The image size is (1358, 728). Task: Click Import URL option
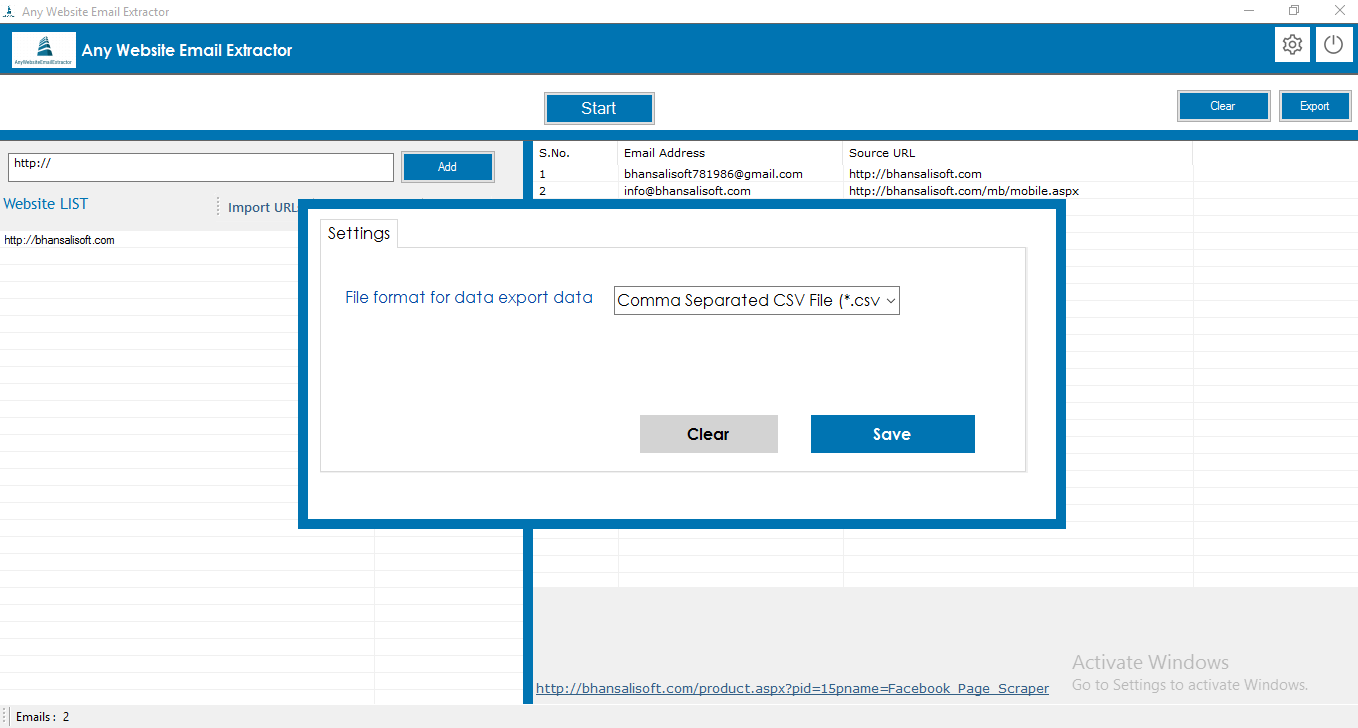pos(262,207)
